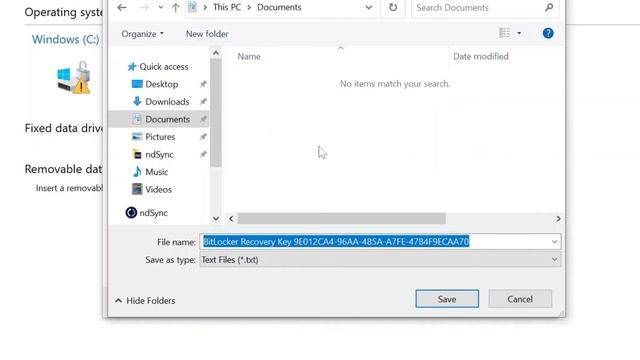This screenshot has width=640, height=360.
Task: Click 'Documents' in the address path
Action: point(279,7)
